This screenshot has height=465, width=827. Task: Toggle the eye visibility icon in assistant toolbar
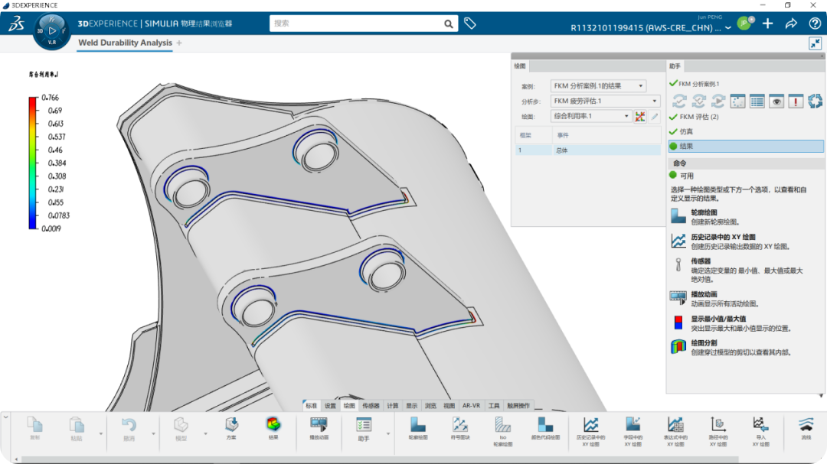tap(776, 101)
